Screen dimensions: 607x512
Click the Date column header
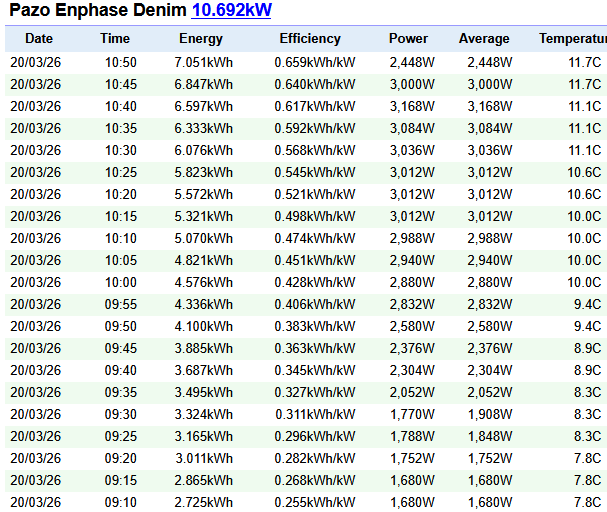pos(39,39)
